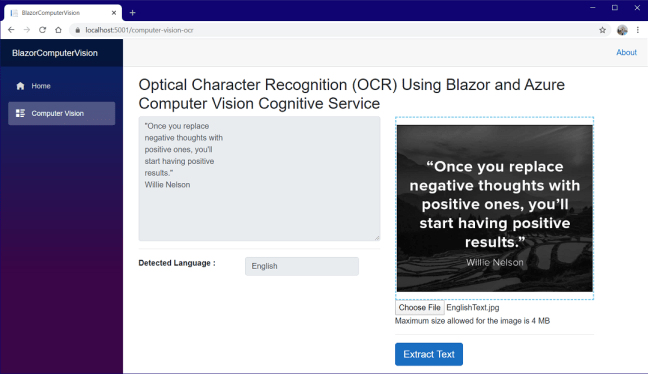Image resolution: width=648 pixels, height=374 pixels.
Task: Click the Detected Language field showing English
Action: click(x=302, y=266)
